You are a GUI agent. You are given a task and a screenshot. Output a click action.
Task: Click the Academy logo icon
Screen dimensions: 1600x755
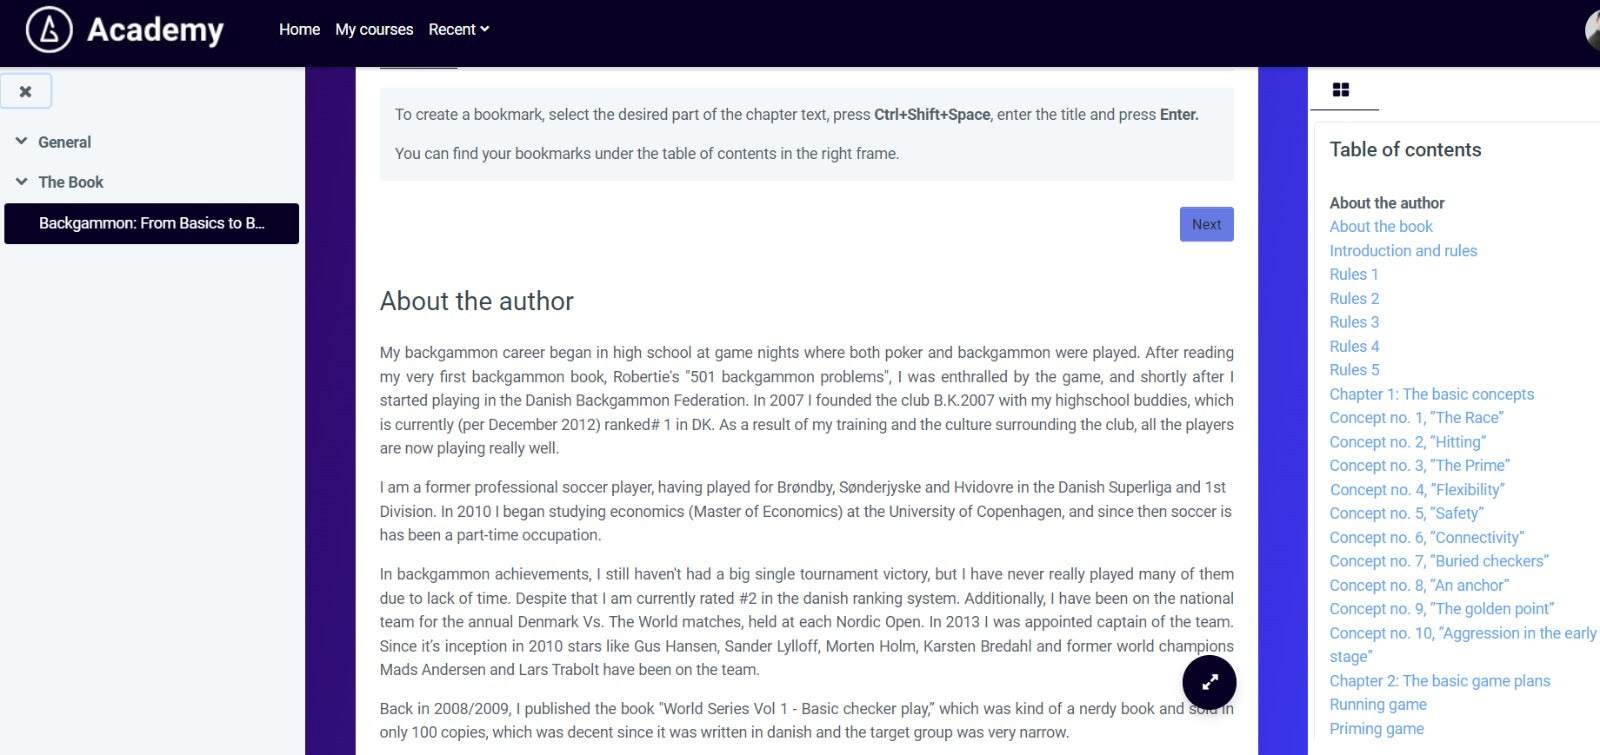pos(49,30)
